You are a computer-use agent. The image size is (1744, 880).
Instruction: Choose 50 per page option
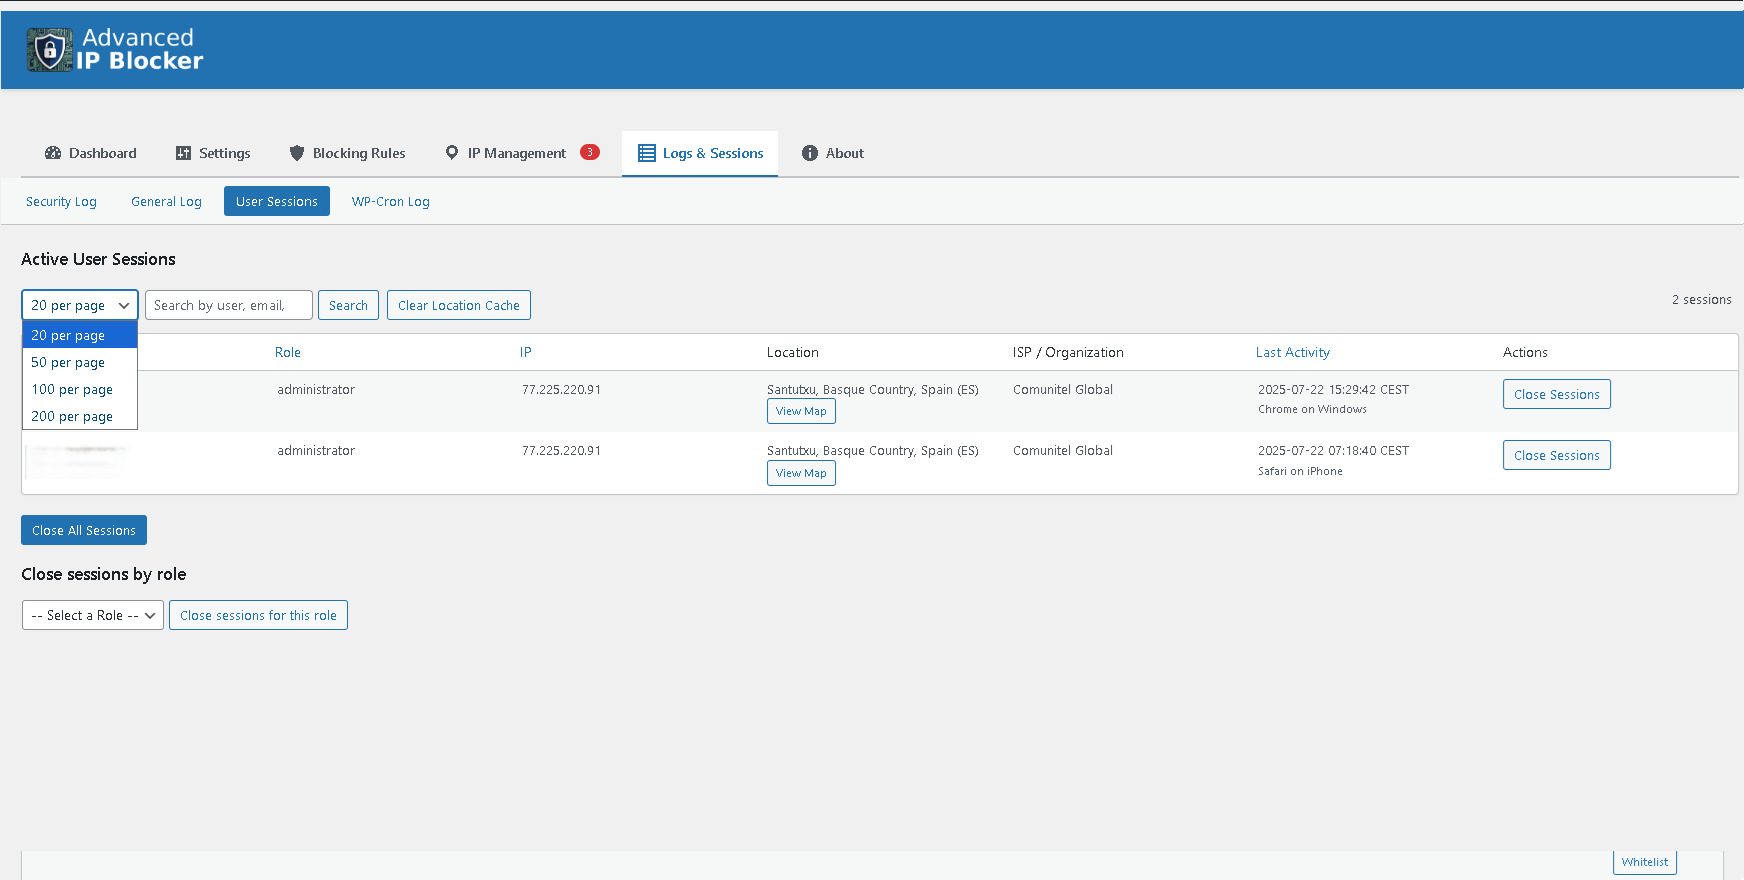pyautogui.click(x=68, y=362)
